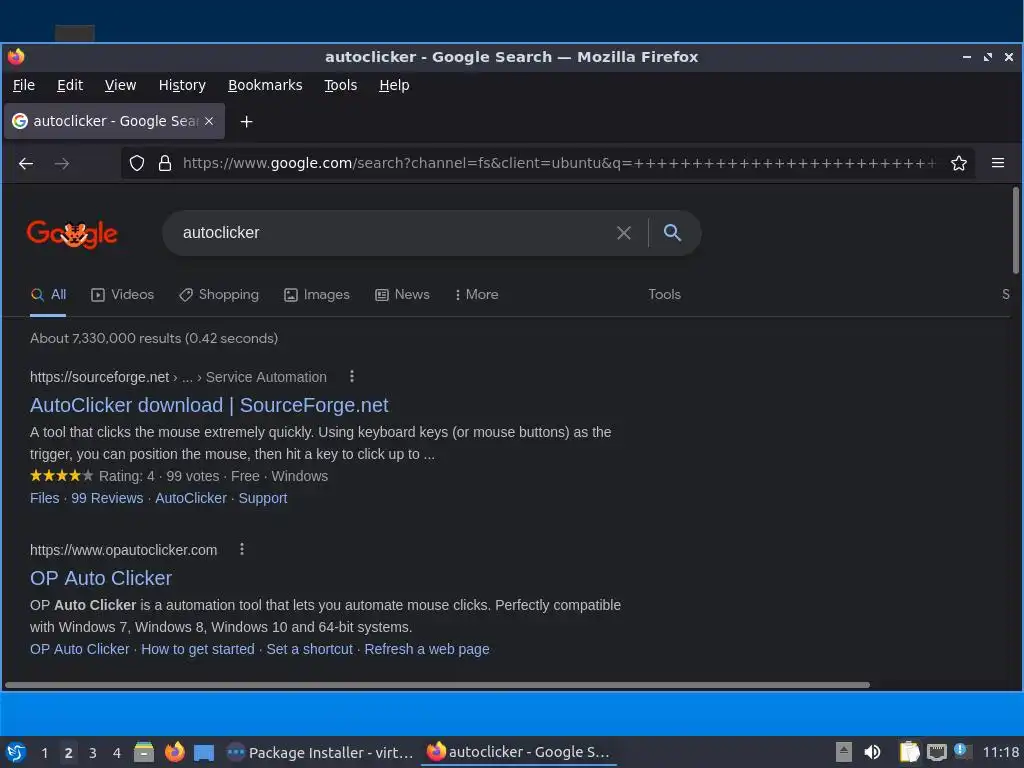Screen dimensions: 1024x768
Task: Open the Tools menu in menu bar
Action: click(341, 85)
